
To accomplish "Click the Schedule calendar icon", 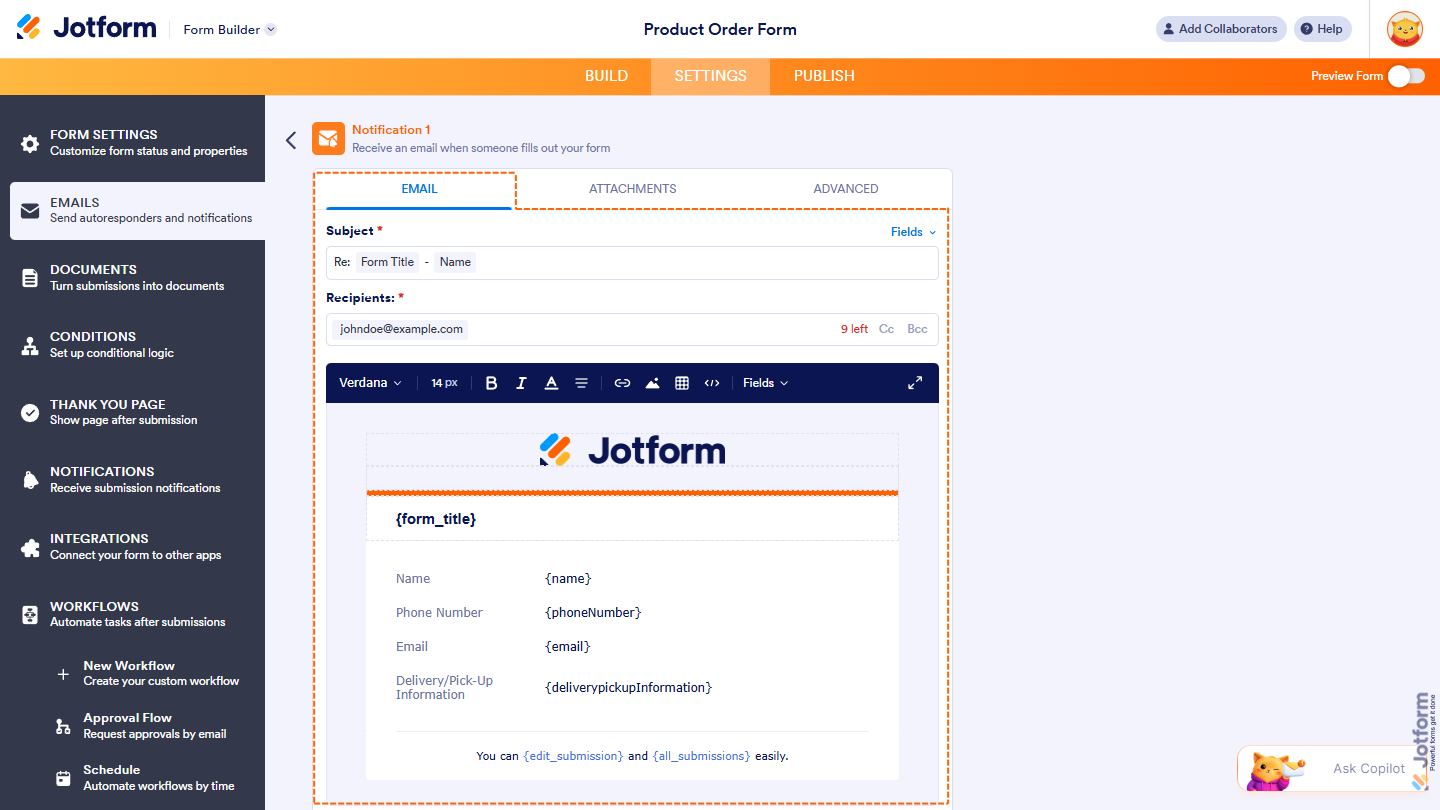I will click(x=63, y=778).
